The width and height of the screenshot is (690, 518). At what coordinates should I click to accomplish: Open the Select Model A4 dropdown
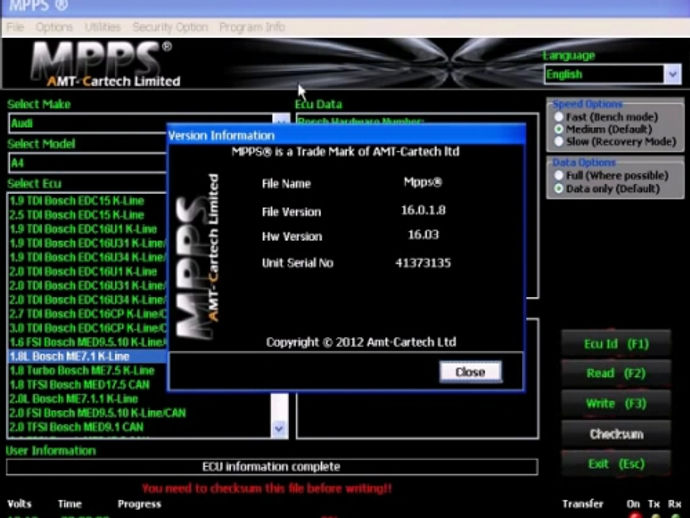click(x=87, y=163)
